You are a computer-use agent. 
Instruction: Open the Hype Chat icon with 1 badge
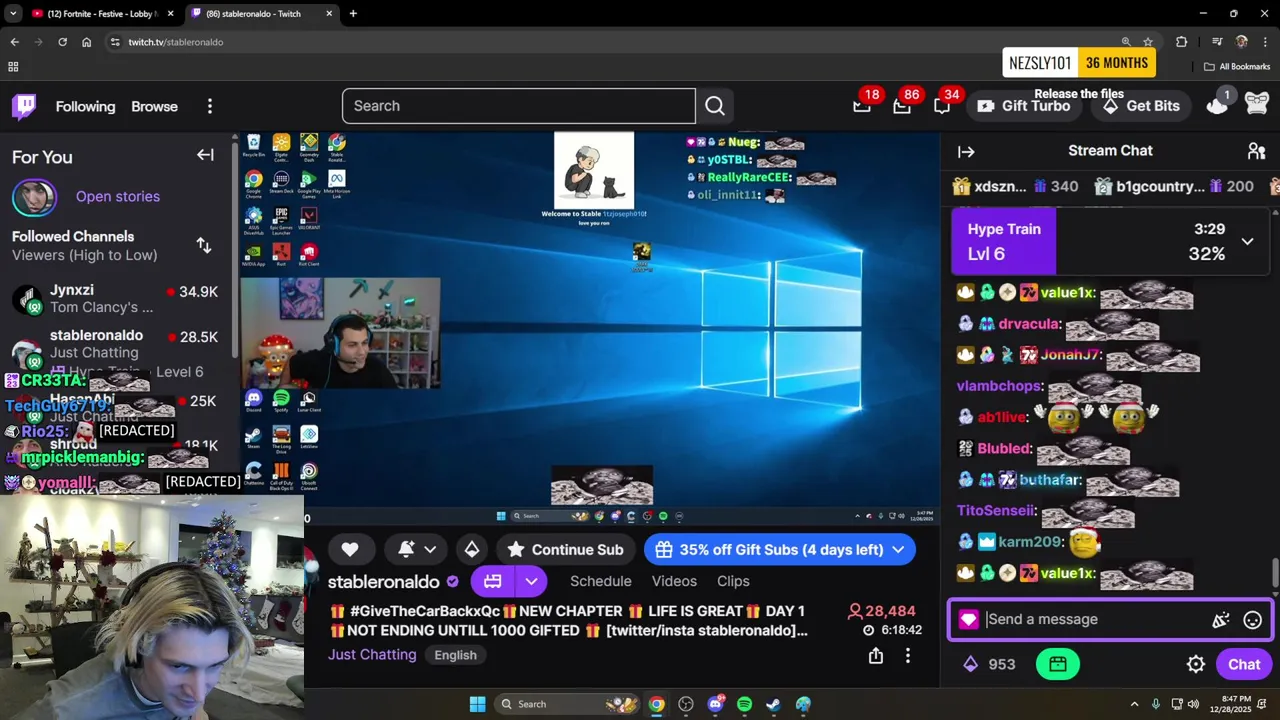[x=1218, y=104]
